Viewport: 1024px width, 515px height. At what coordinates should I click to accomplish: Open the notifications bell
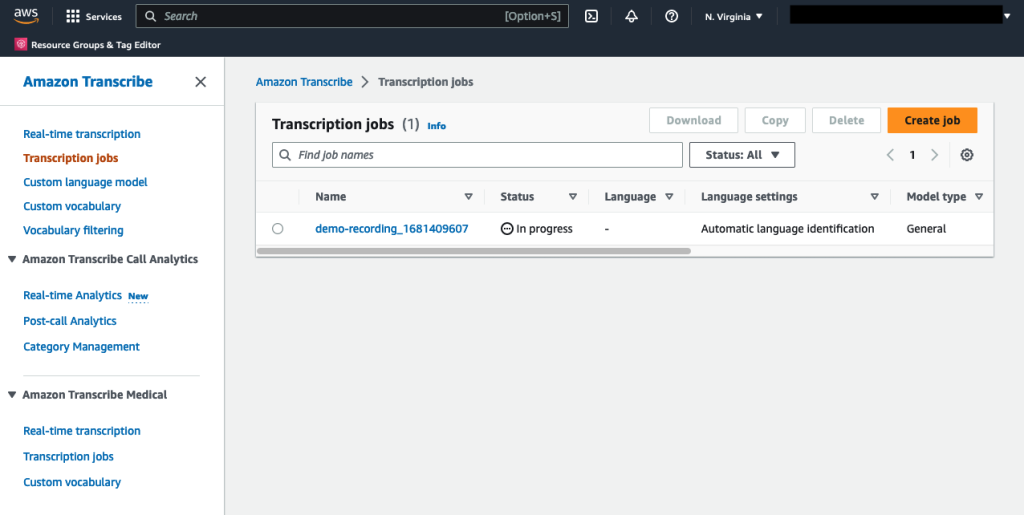click(631, 16)
